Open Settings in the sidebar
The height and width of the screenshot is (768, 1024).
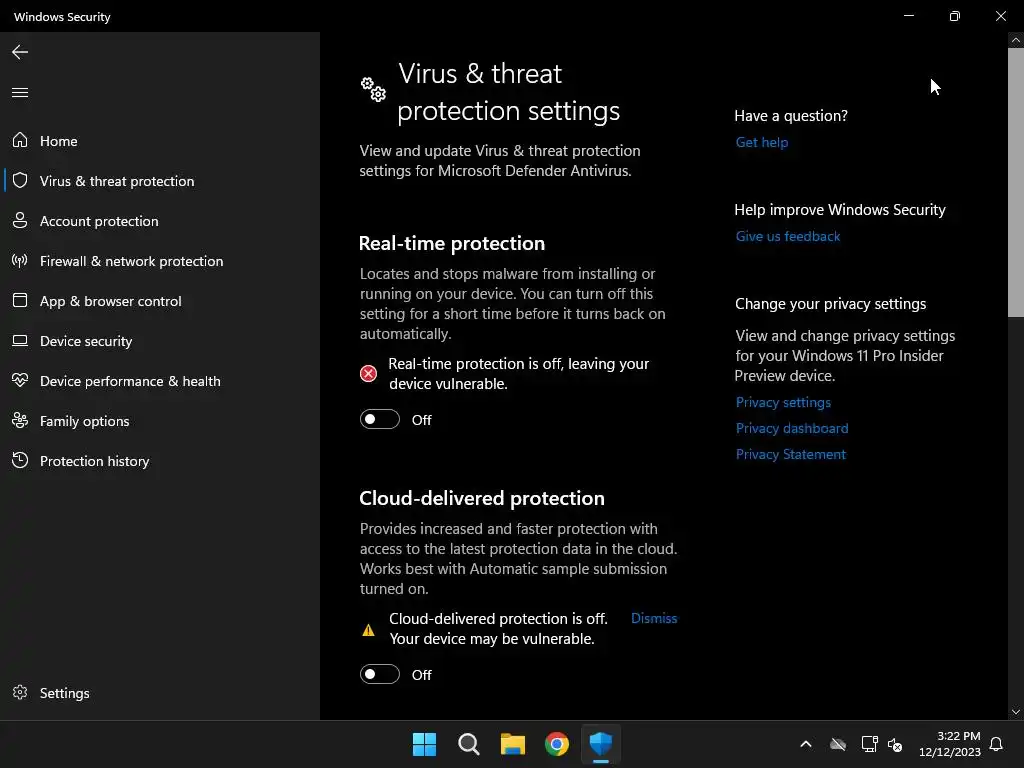(160, 692)
